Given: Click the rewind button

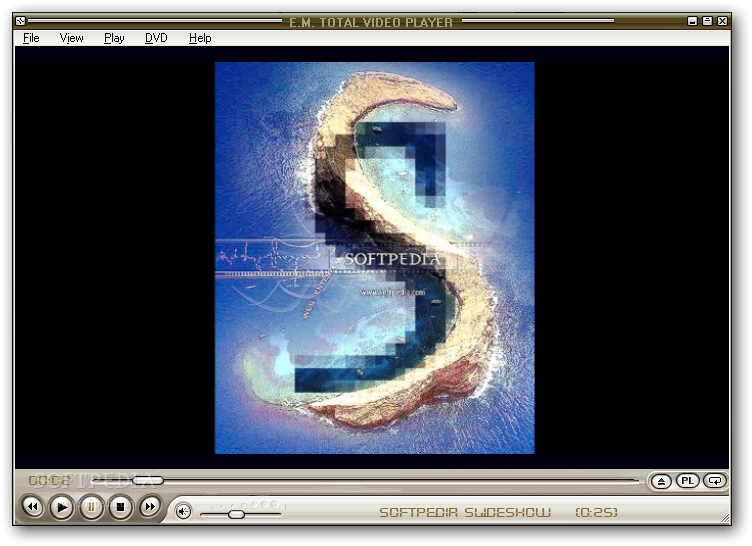Looking at the screenshot, I should pyautogui.click(x=33, y=507).
